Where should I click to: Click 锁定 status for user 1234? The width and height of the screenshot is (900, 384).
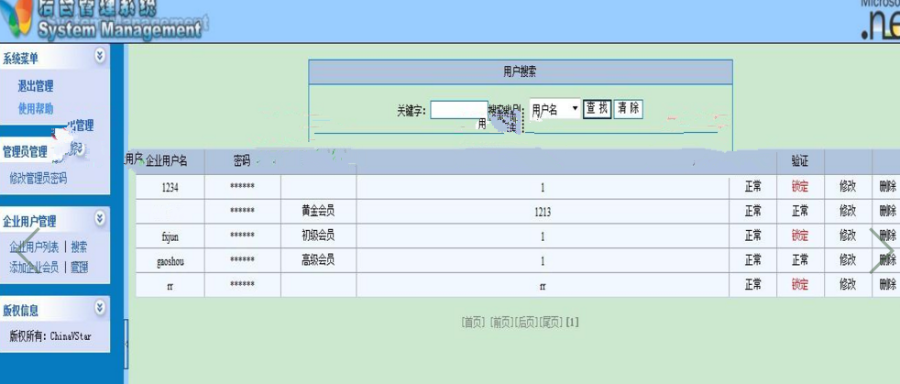click(800, 187)
